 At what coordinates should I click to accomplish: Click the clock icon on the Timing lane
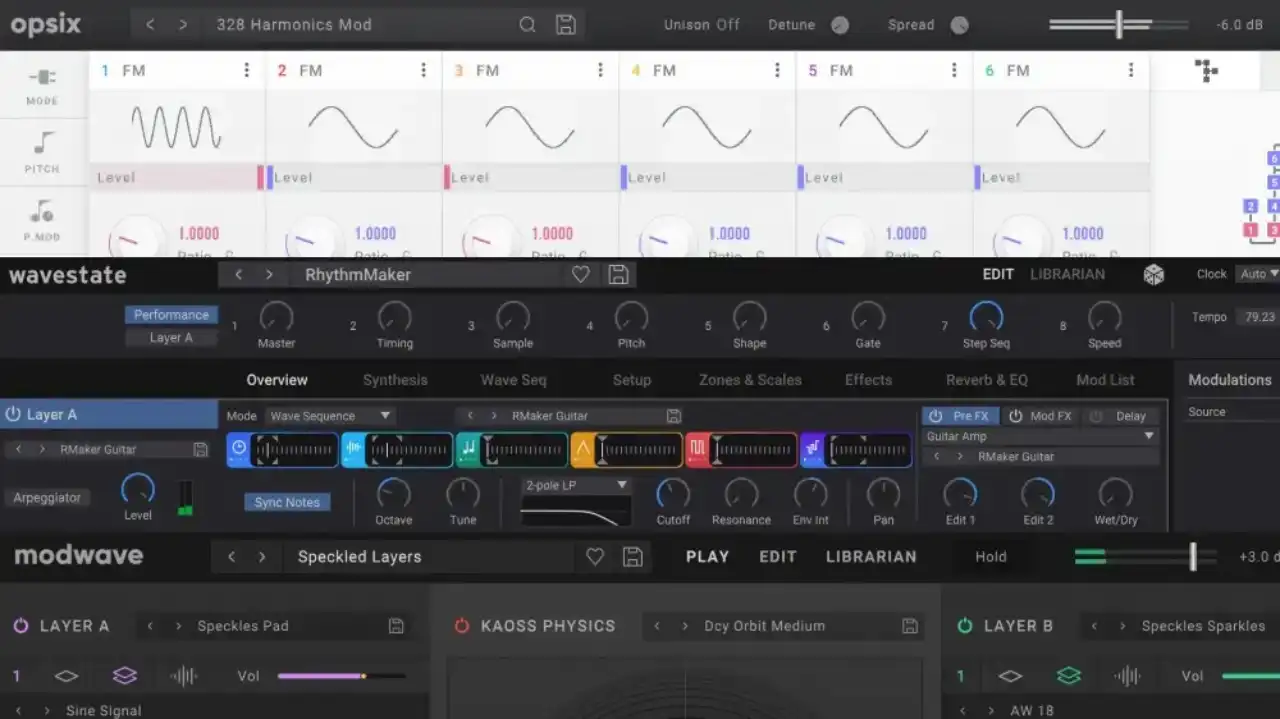pos(238,450)
